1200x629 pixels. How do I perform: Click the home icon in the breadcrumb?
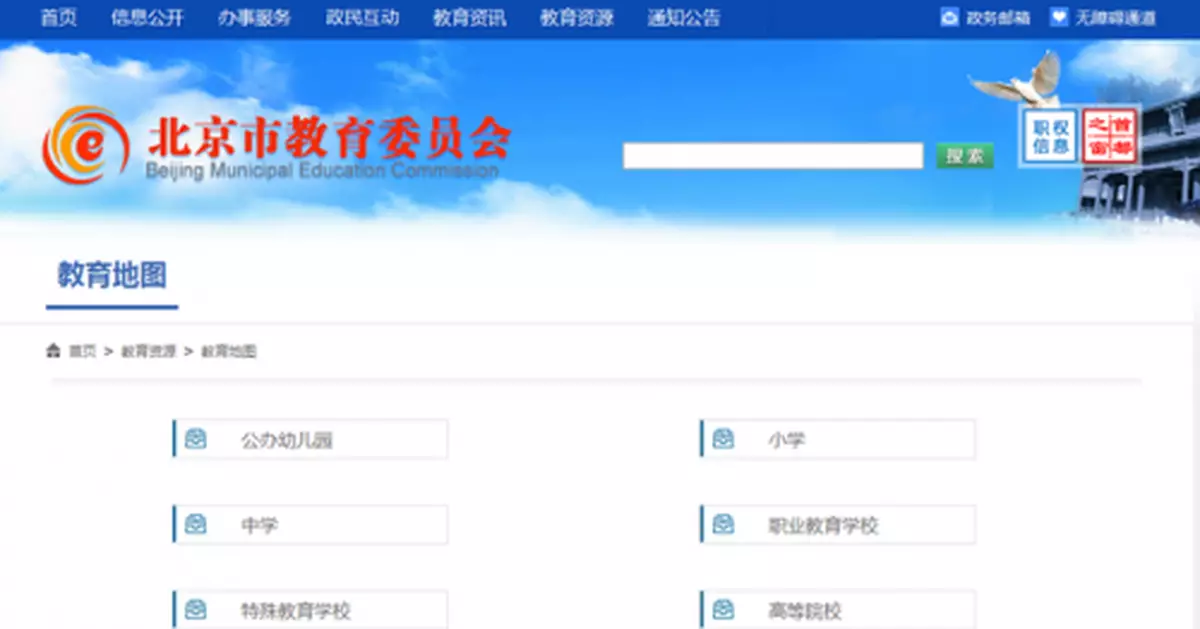[52, 350]
